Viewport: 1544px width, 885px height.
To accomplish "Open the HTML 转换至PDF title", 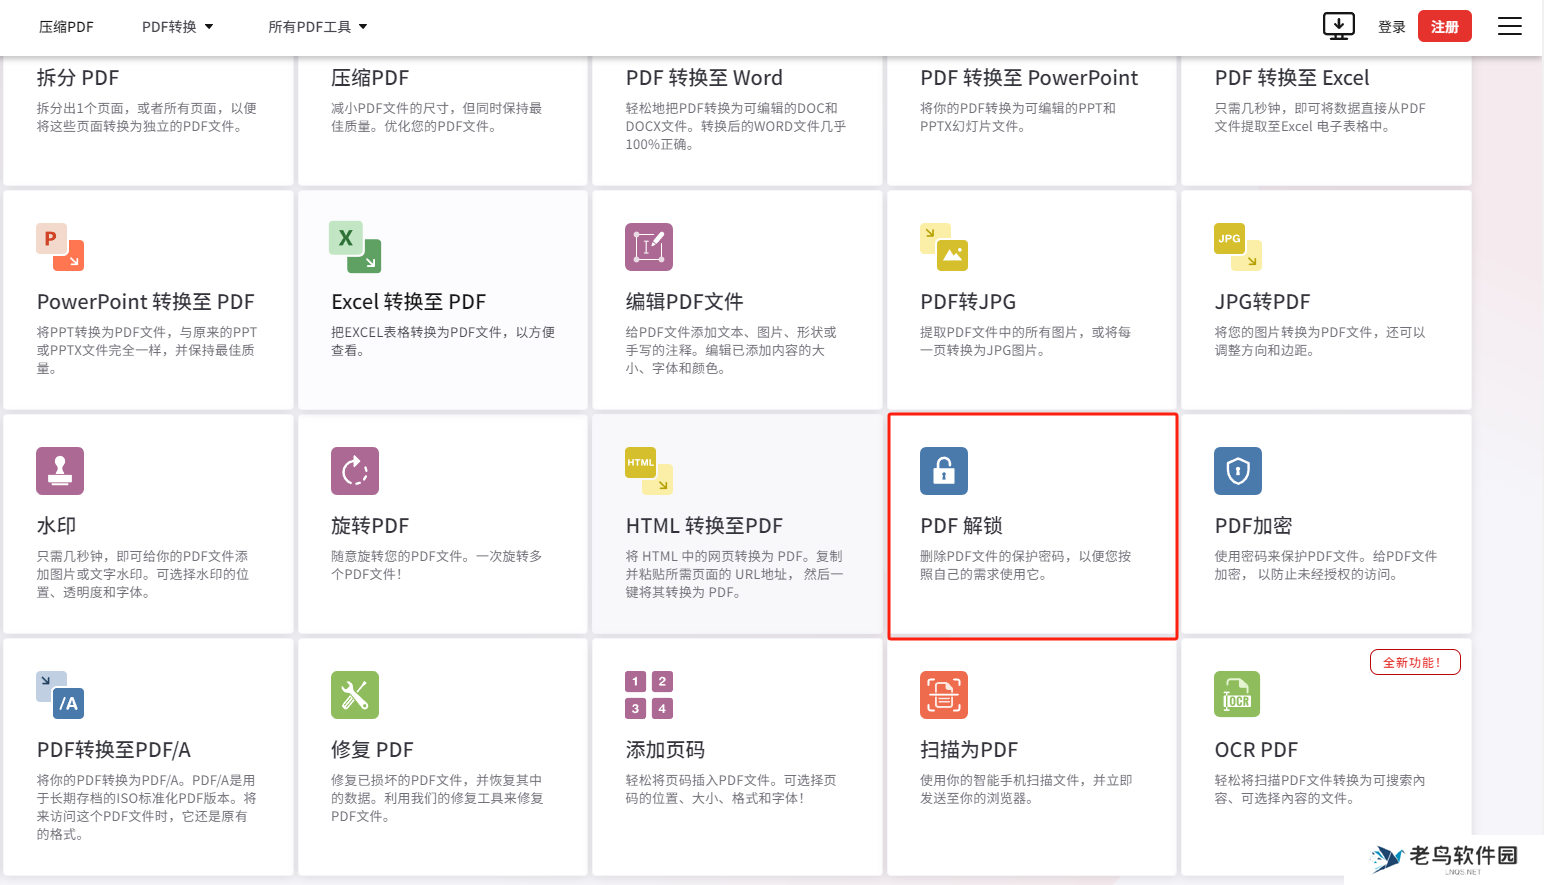I will click(704, 526).
